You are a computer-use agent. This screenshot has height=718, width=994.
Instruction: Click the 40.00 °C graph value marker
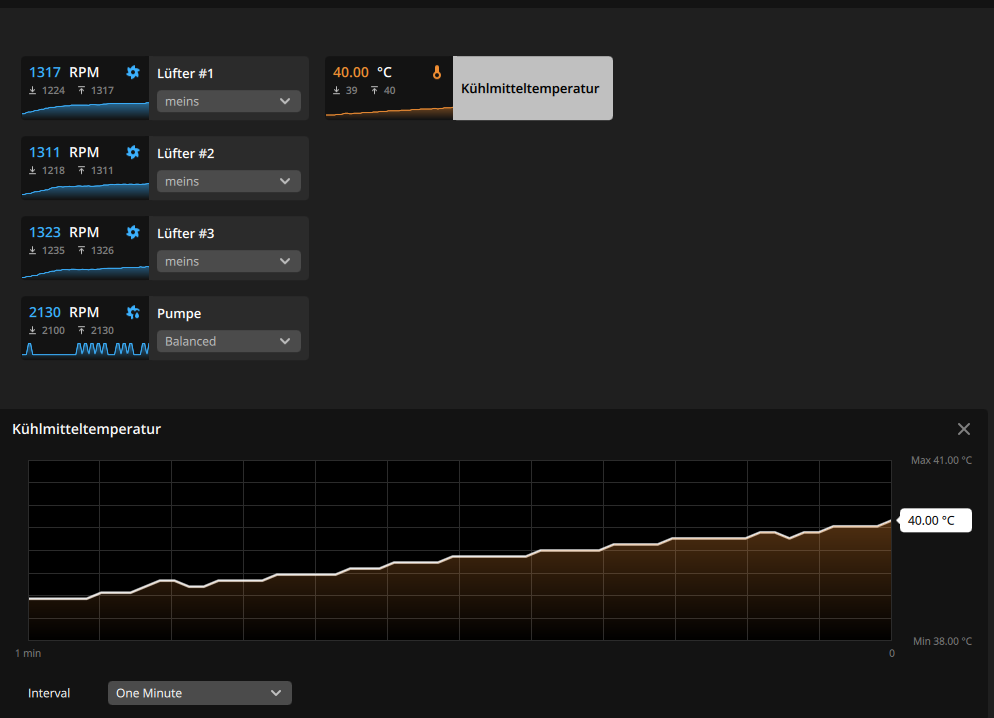(935, 520)
